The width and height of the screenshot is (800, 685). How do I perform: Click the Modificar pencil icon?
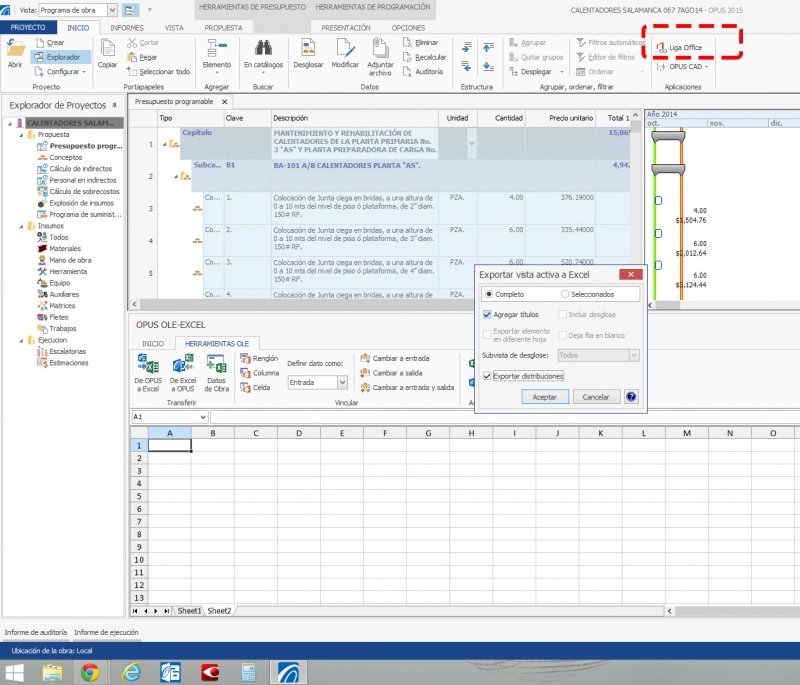pos(345,48)
